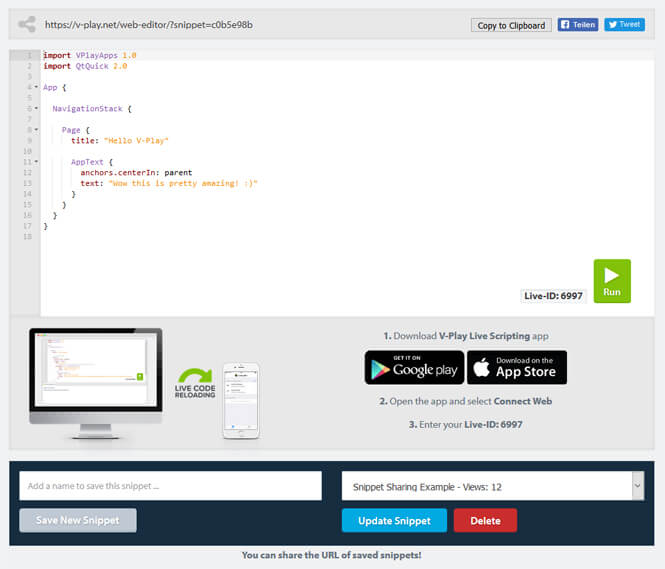The image size is (665, 569).
Task: Click "You can share the URL of saved snippets!"
Action: coord(332,555)
